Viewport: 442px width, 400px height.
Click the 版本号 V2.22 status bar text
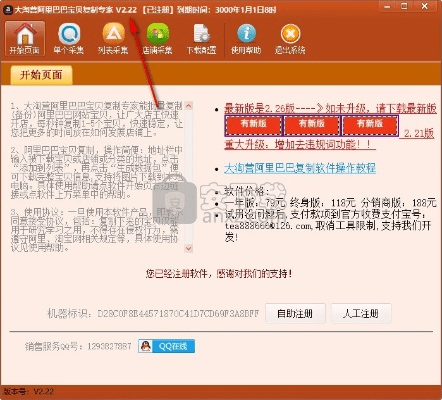pos(28,391)
